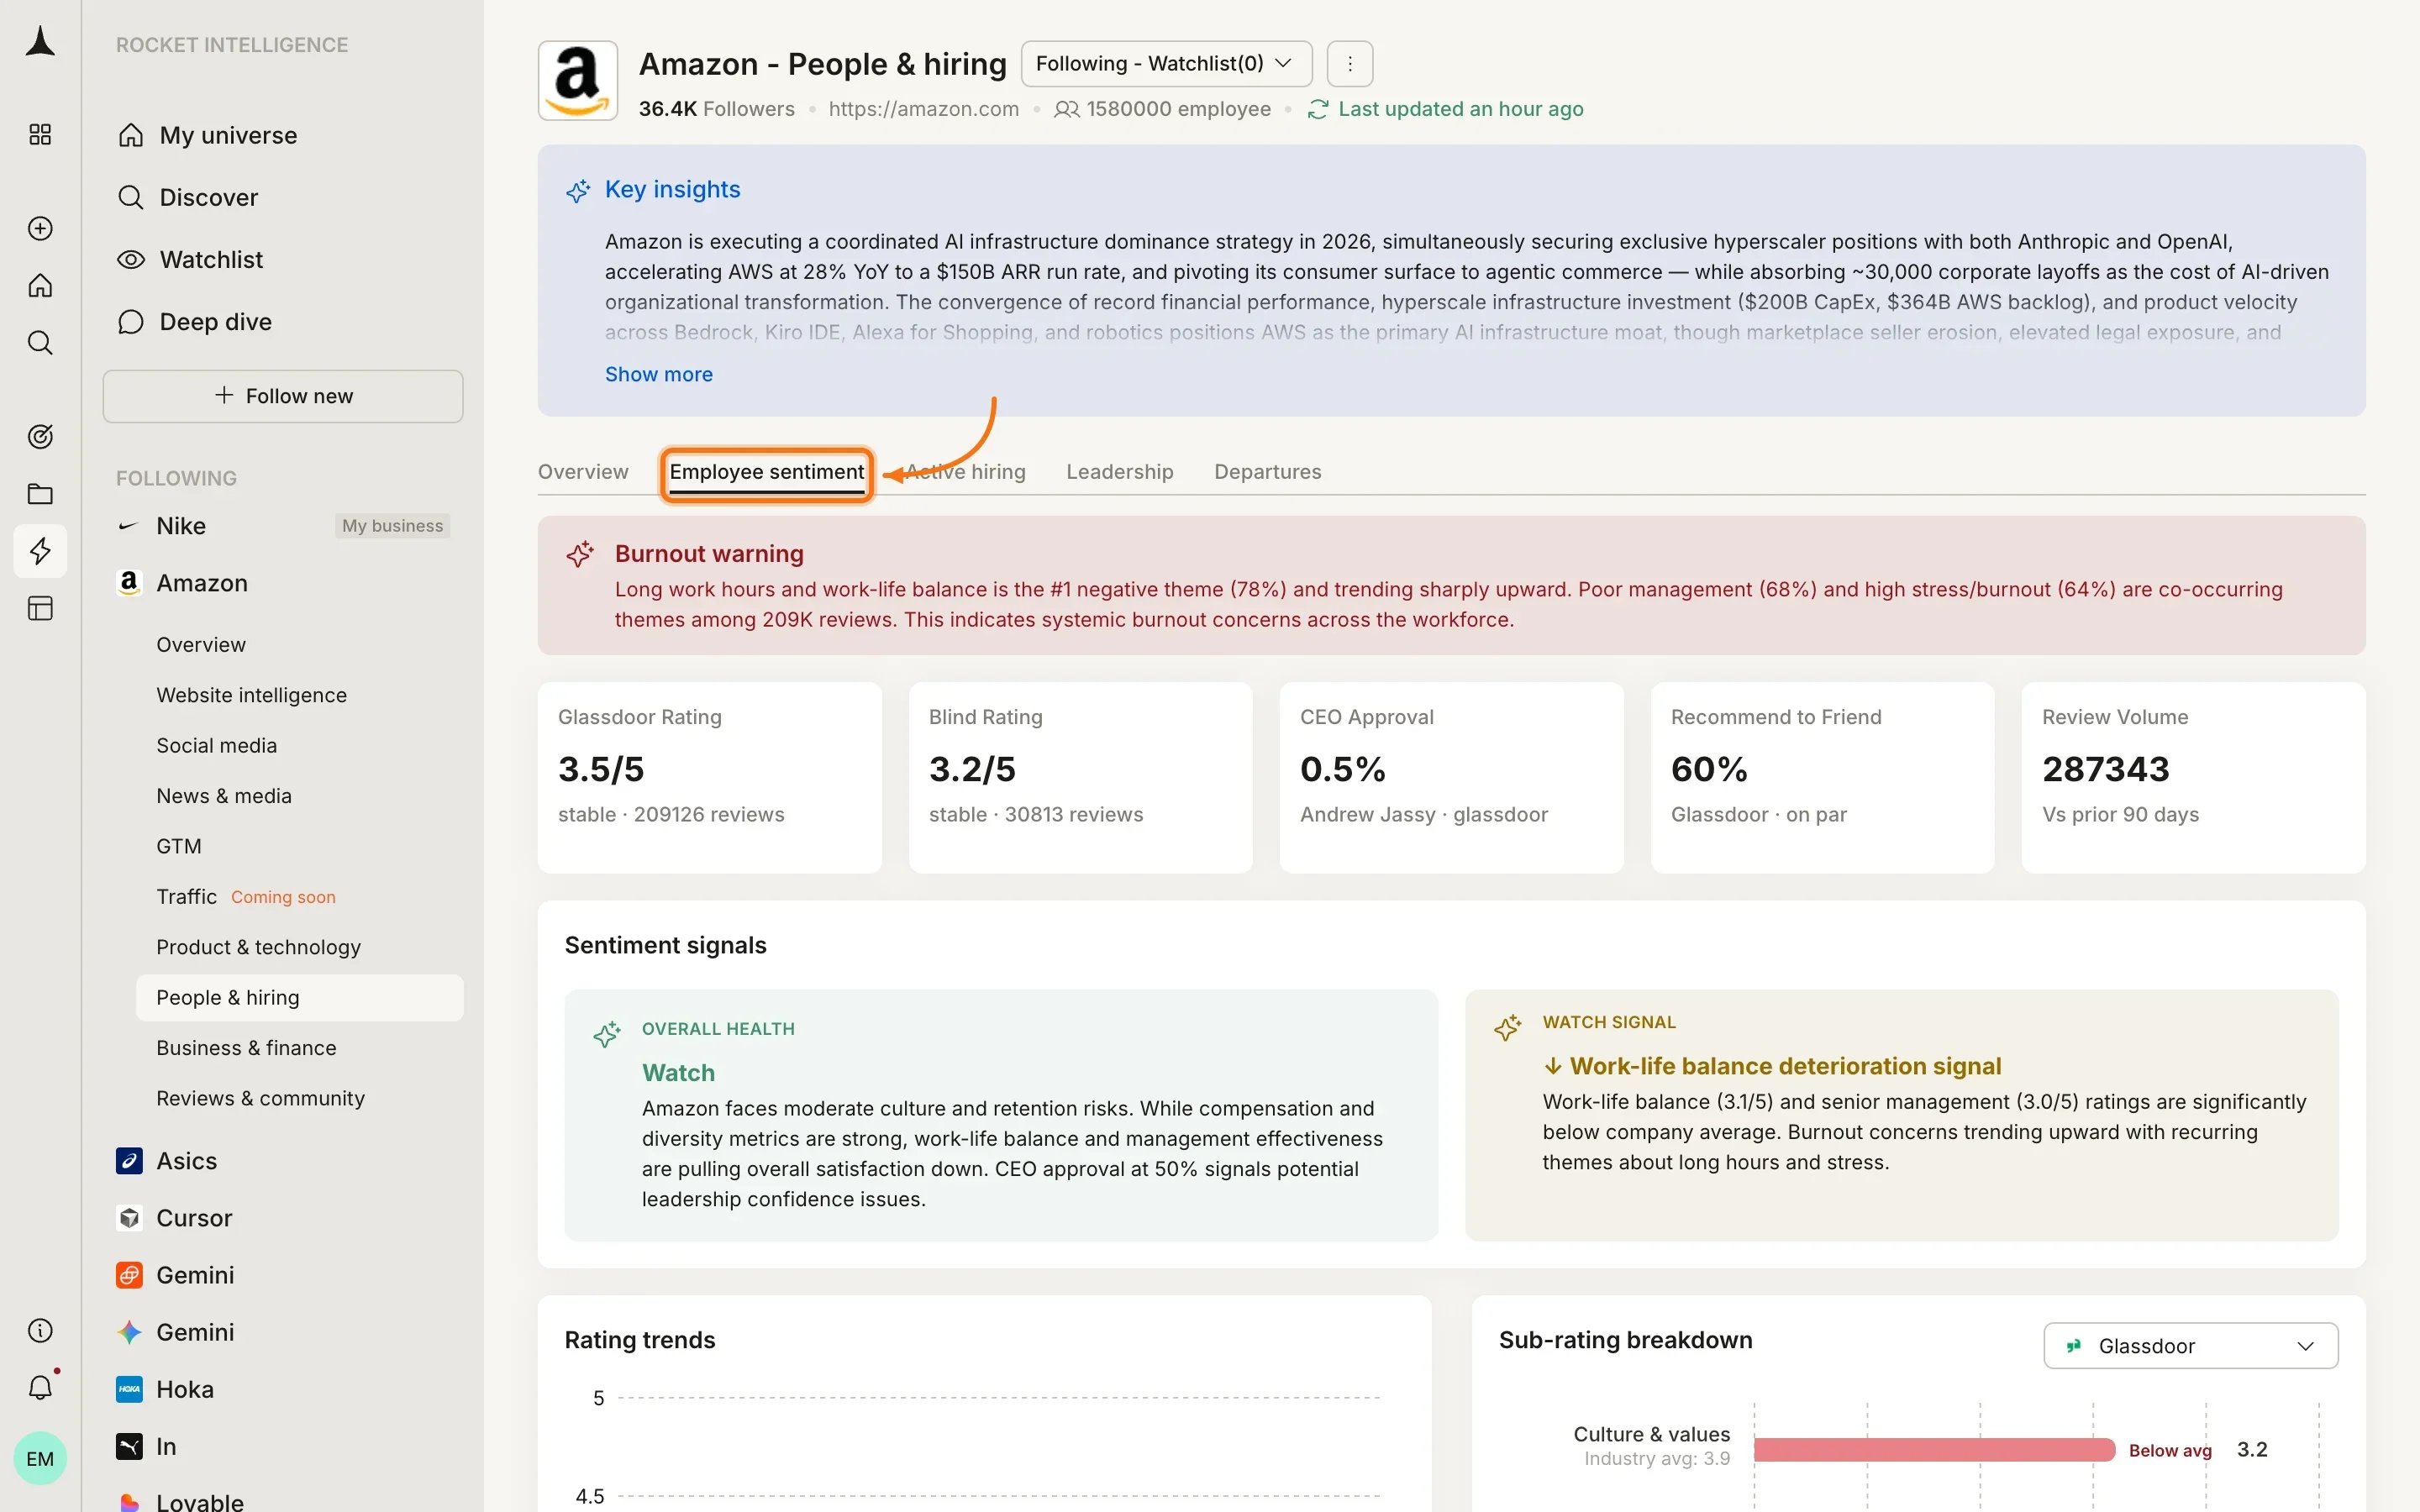This screenshot has width=2420, height=1512.
Task: Click the Rocket logo icon in the left rail
Action: point(40,42)
